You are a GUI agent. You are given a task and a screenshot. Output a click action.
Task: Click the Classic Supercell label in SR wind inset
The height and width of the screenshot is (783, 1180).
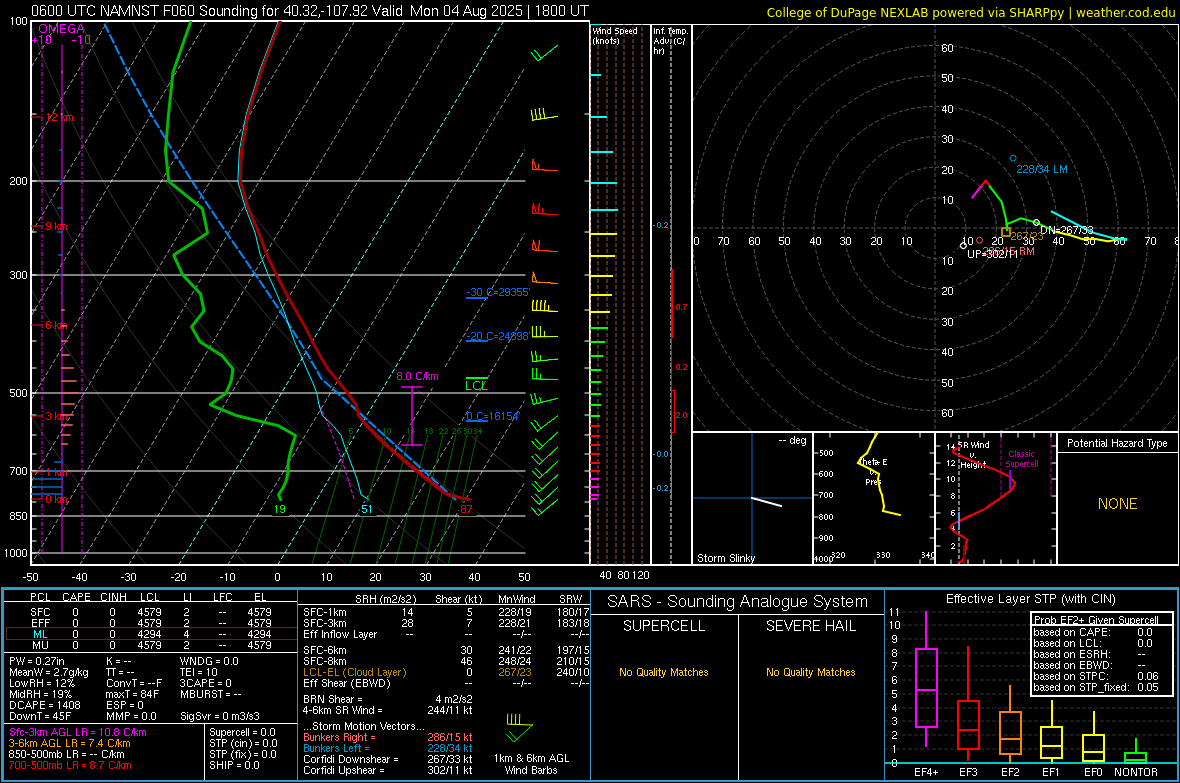tap(1022, 459)
